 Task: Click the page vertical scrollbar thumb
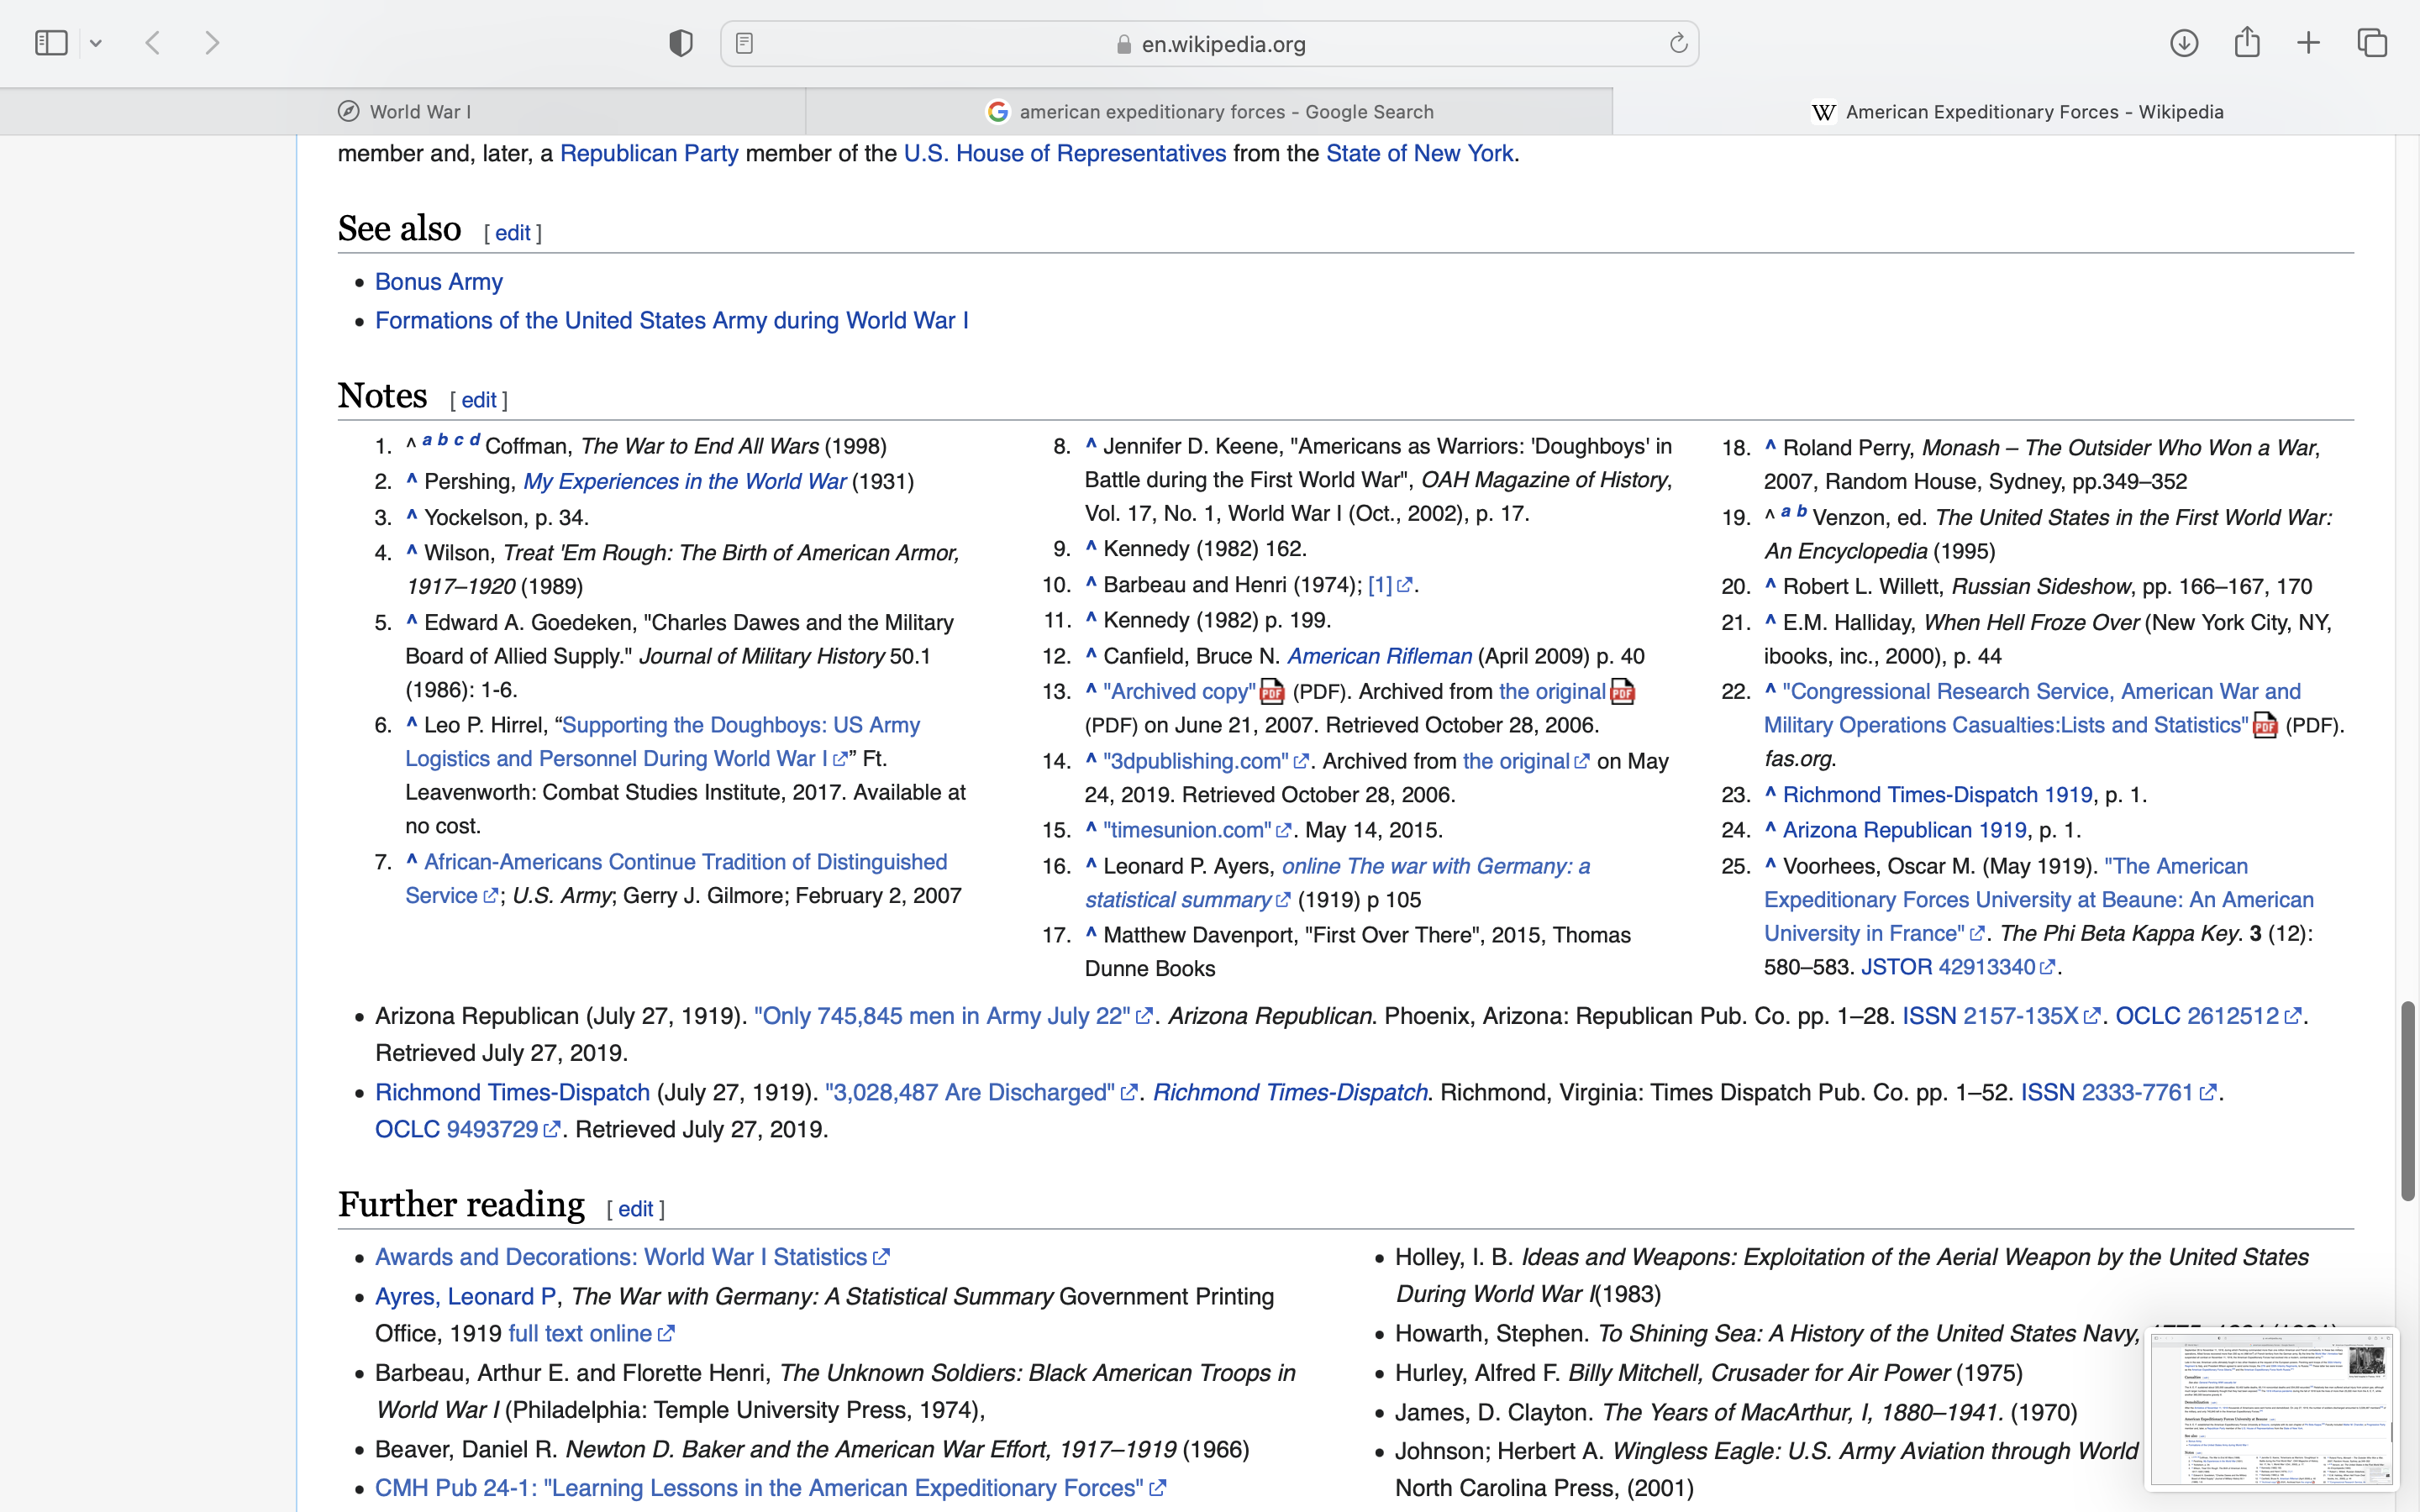click(2407, 1100)
